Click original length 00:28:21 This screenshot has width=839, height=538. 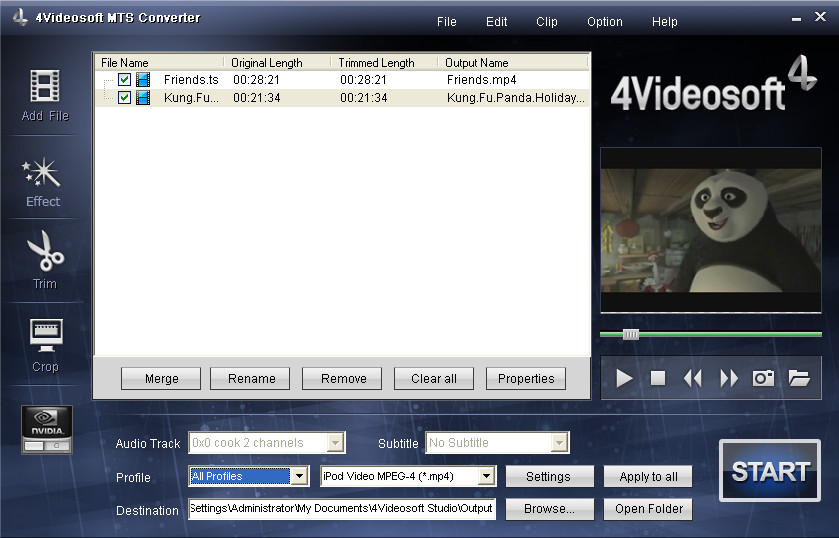(x=256, y=80)
